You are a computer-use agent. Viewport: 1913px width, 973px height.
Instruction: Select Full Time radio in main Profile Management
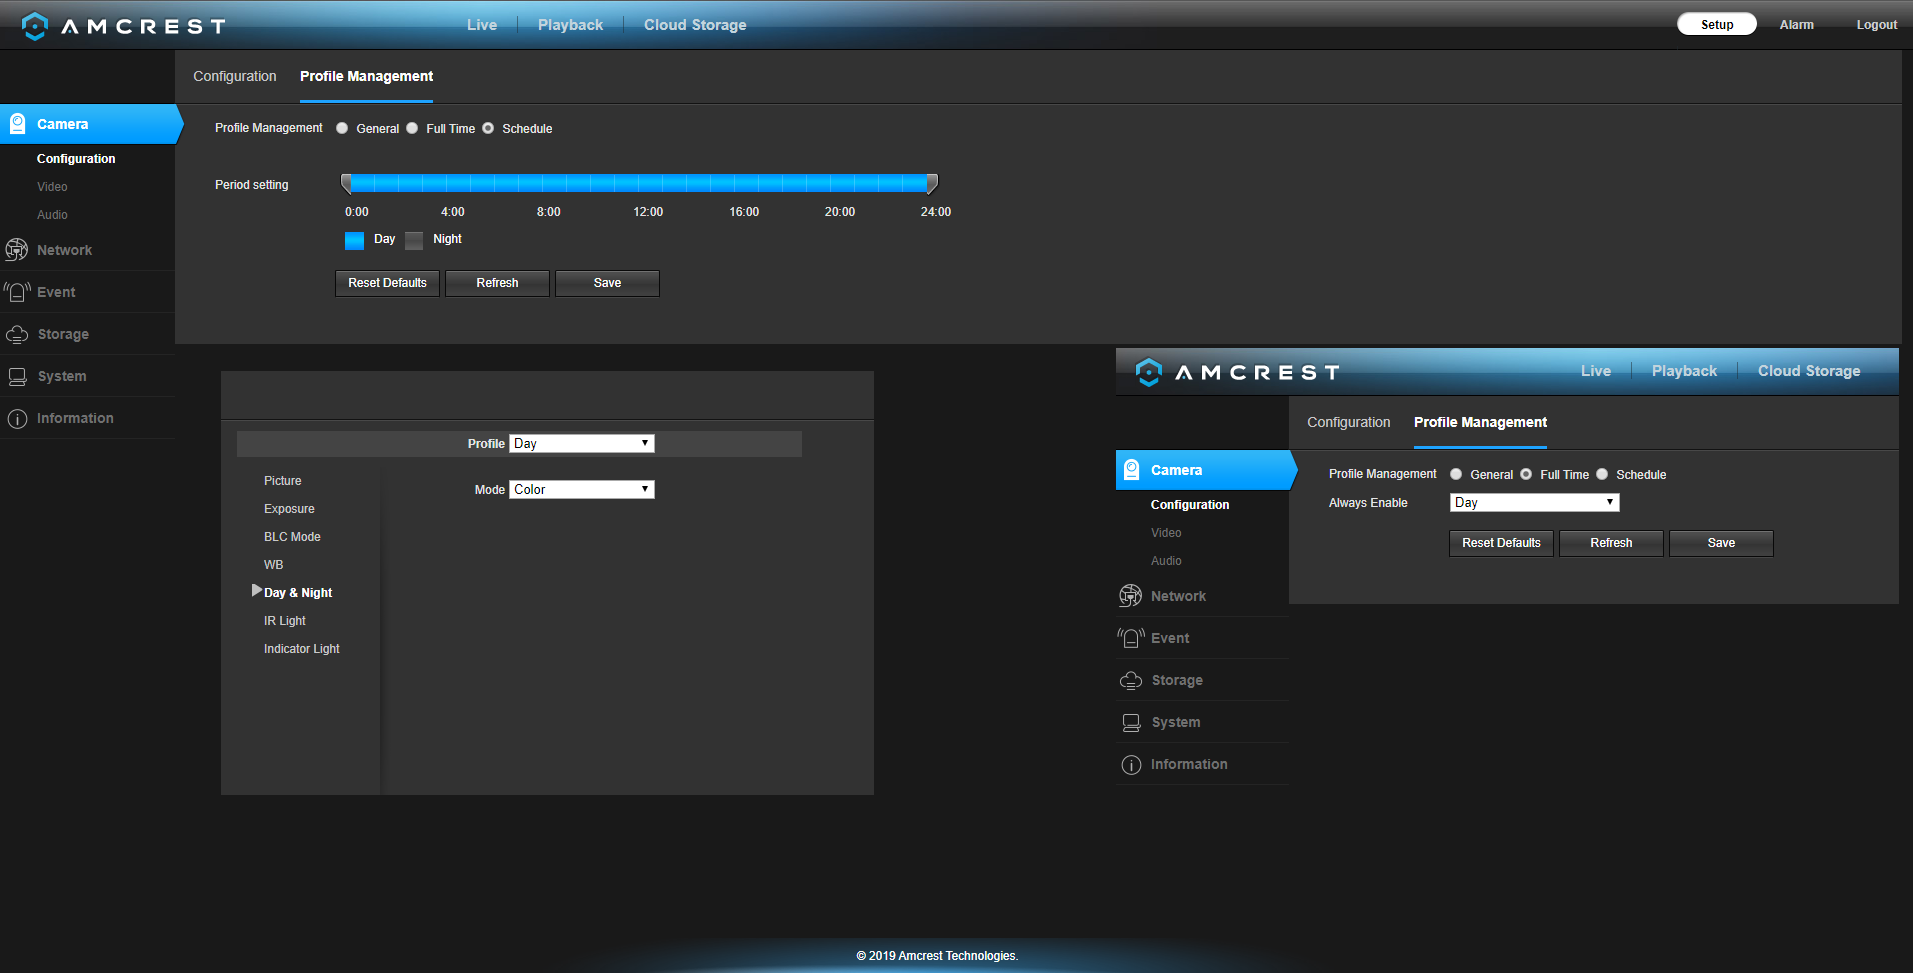pyautogui.click(x=412, y=128)
